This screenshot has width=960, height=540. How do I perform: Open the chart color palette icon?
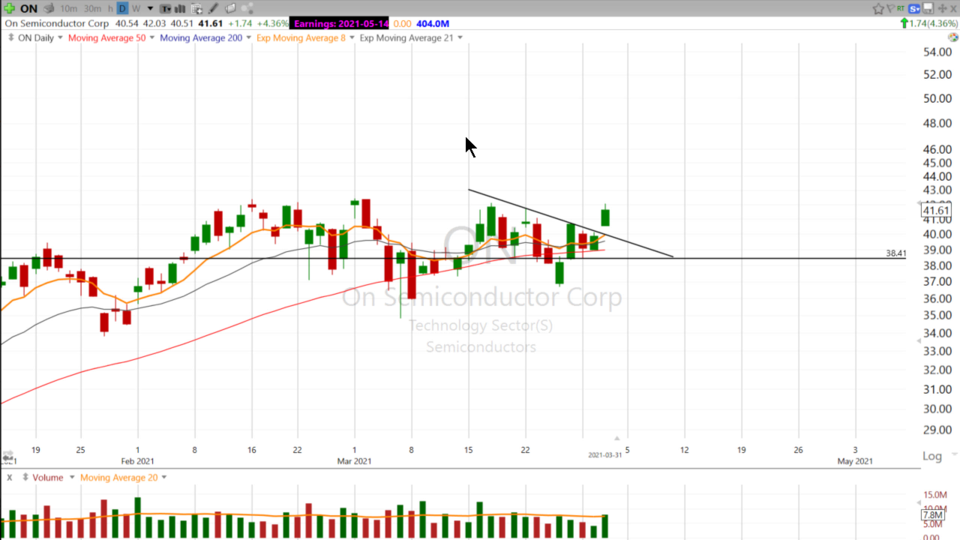(953, 37)
